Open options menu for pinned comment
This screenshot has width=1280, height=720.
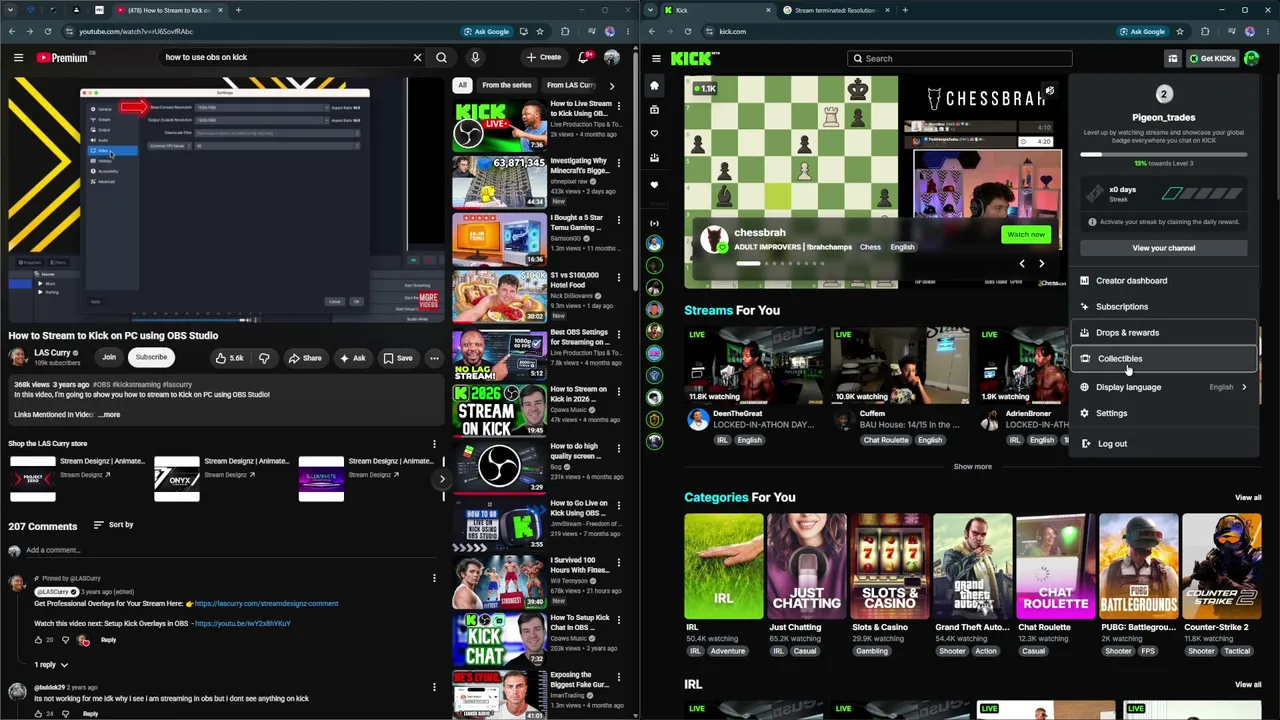(434, 578)
